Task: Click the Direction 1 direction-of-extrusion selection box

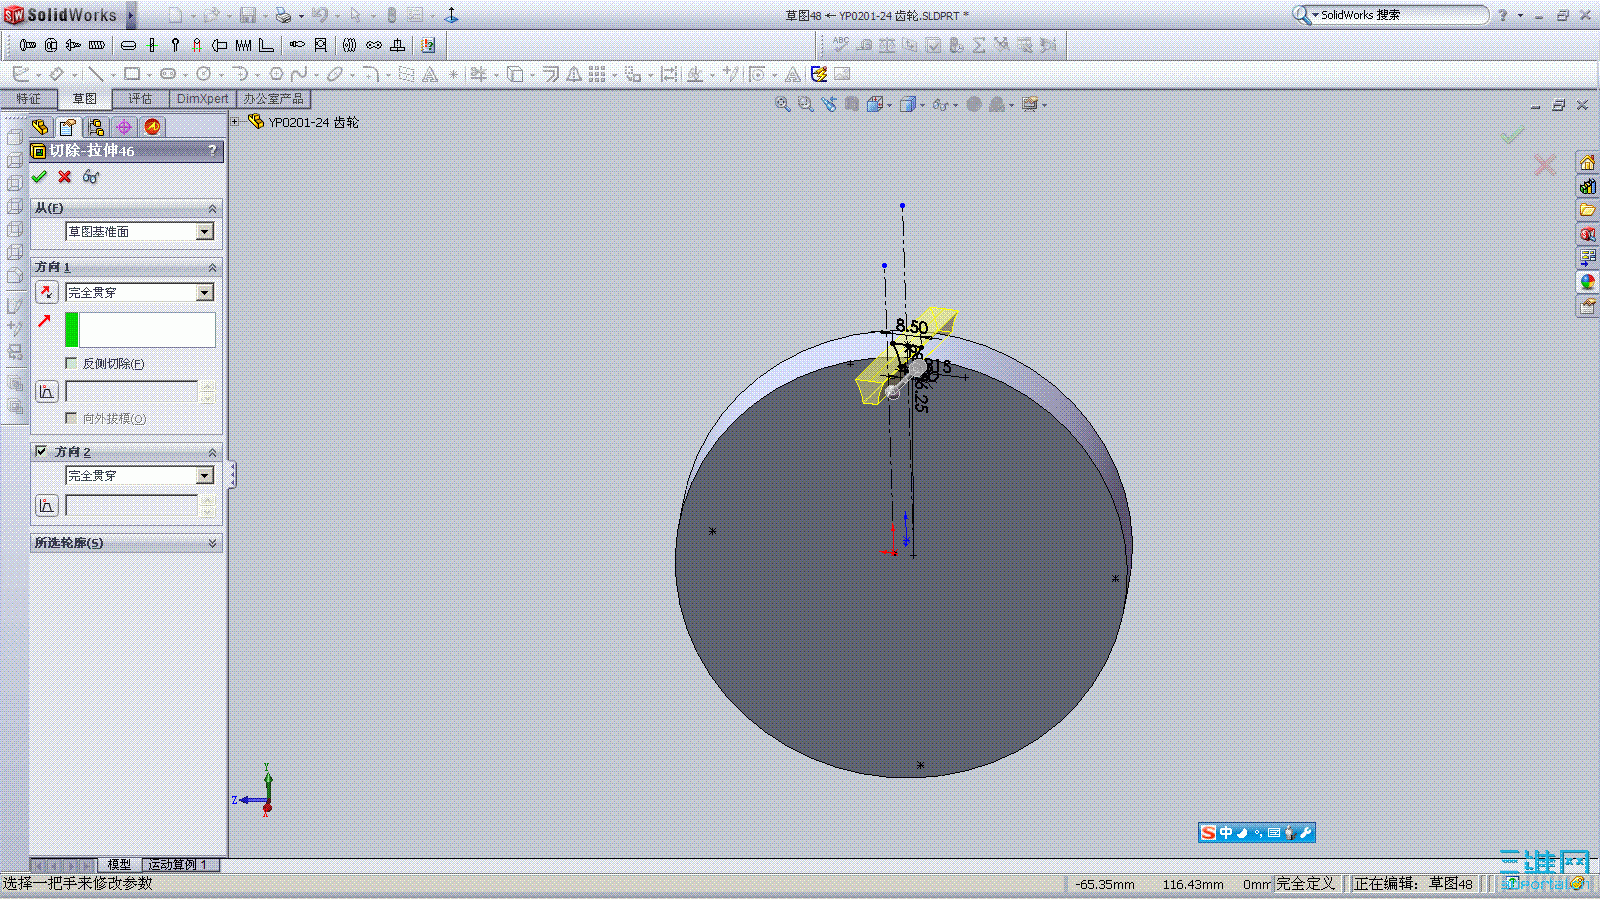Action: [x=140, y=330]
